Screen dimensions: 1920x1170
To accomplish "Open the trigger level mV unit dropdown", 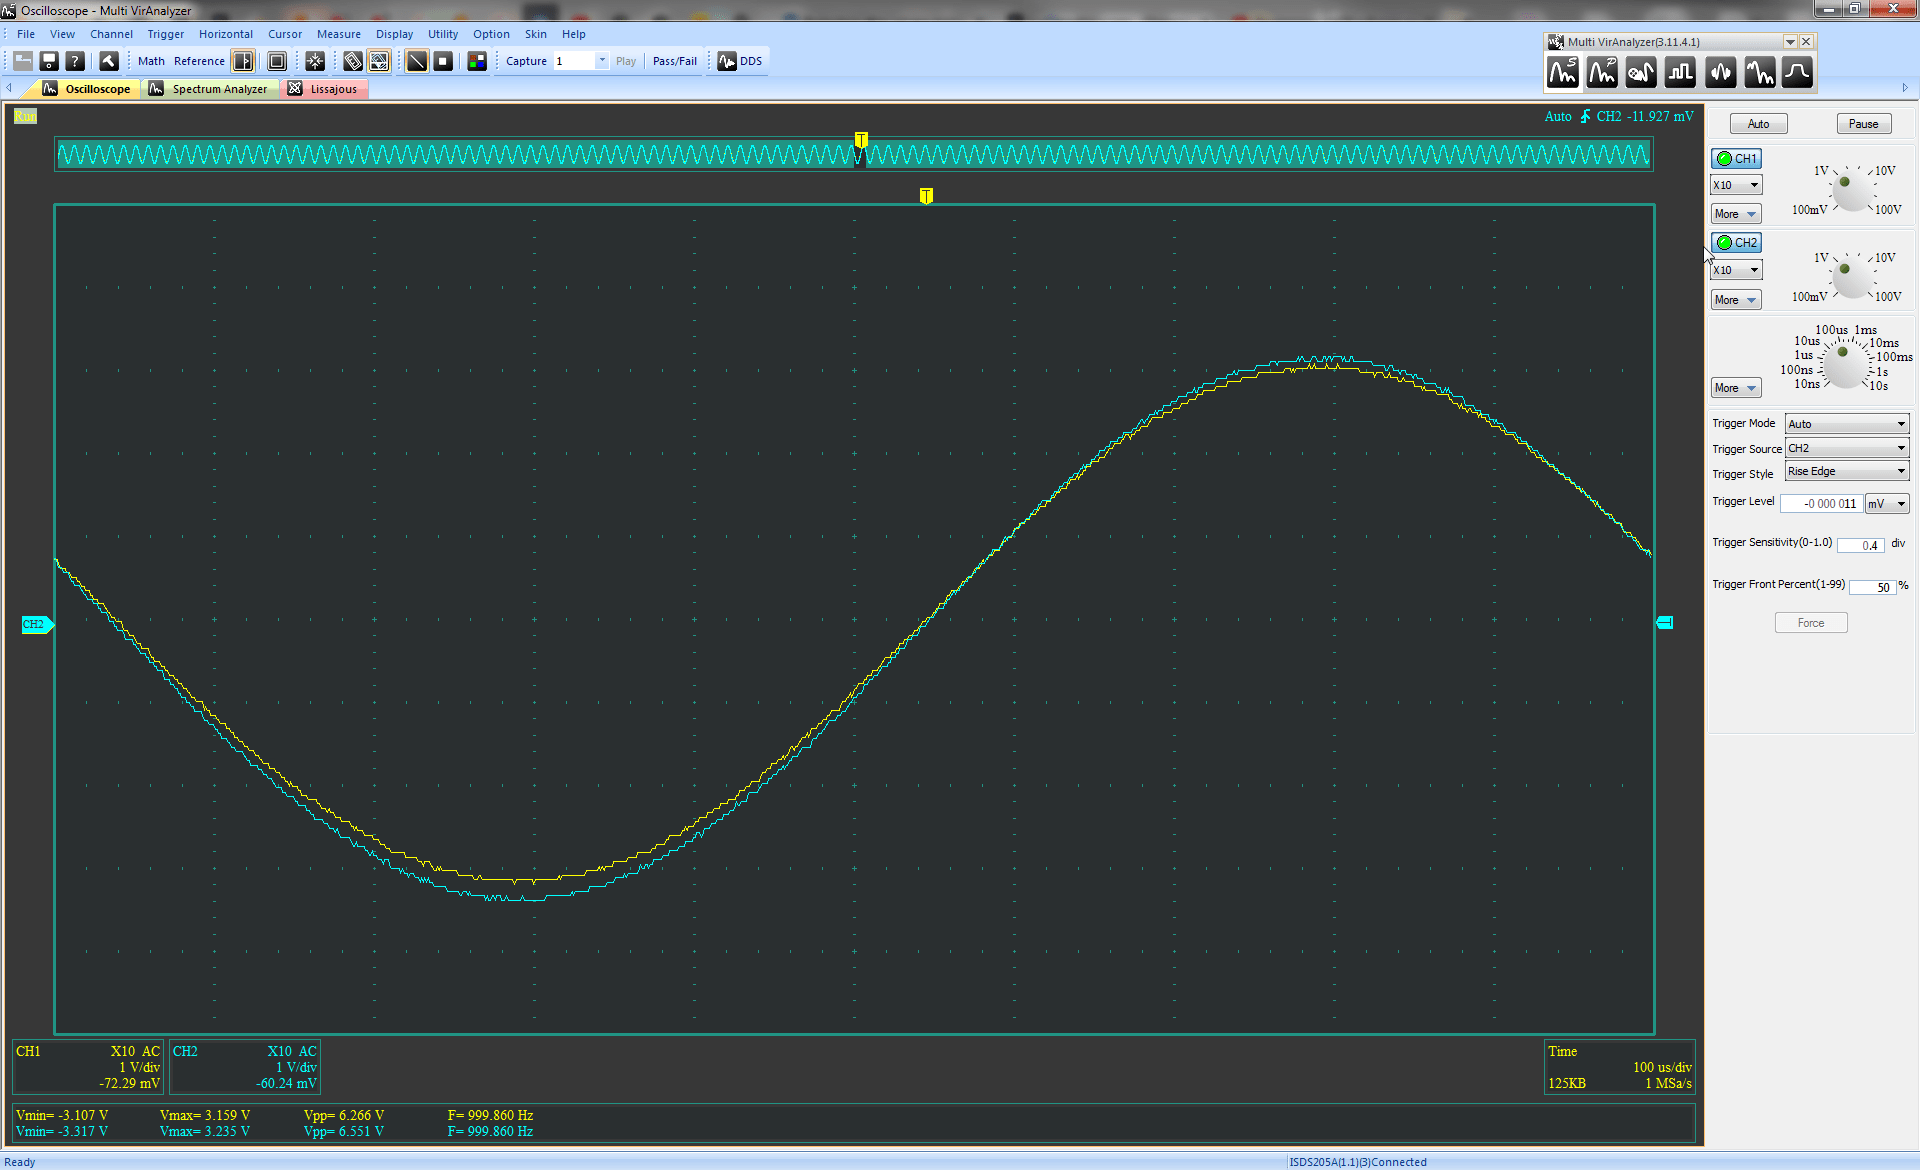I will point(1887,503).
